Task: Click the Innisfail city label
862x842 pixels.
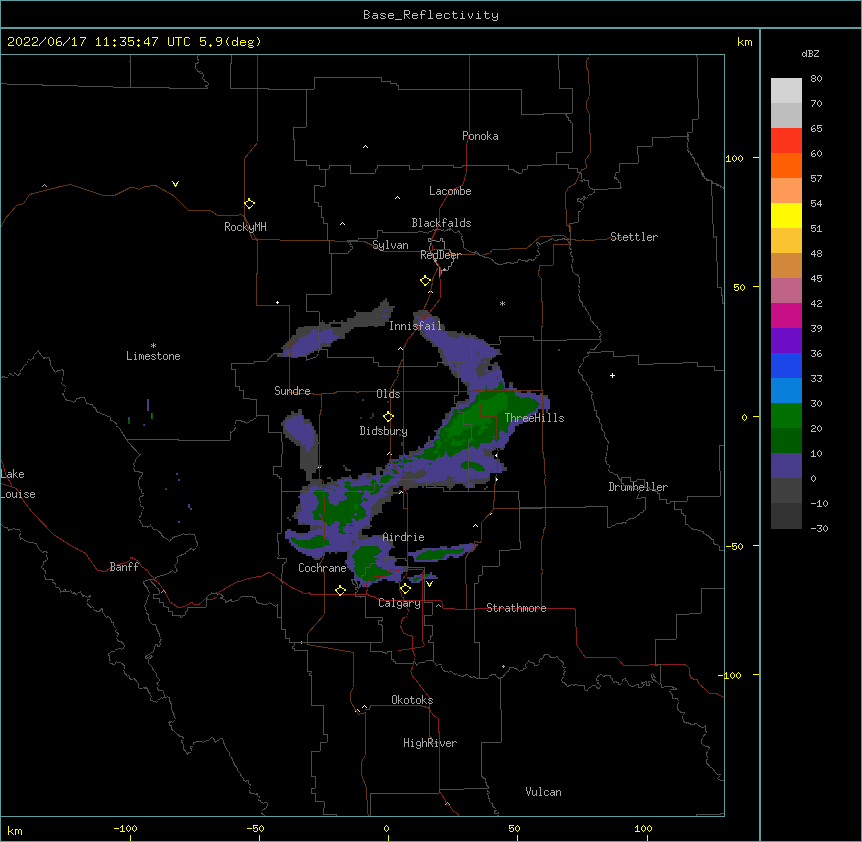Action: click(415, 326)
